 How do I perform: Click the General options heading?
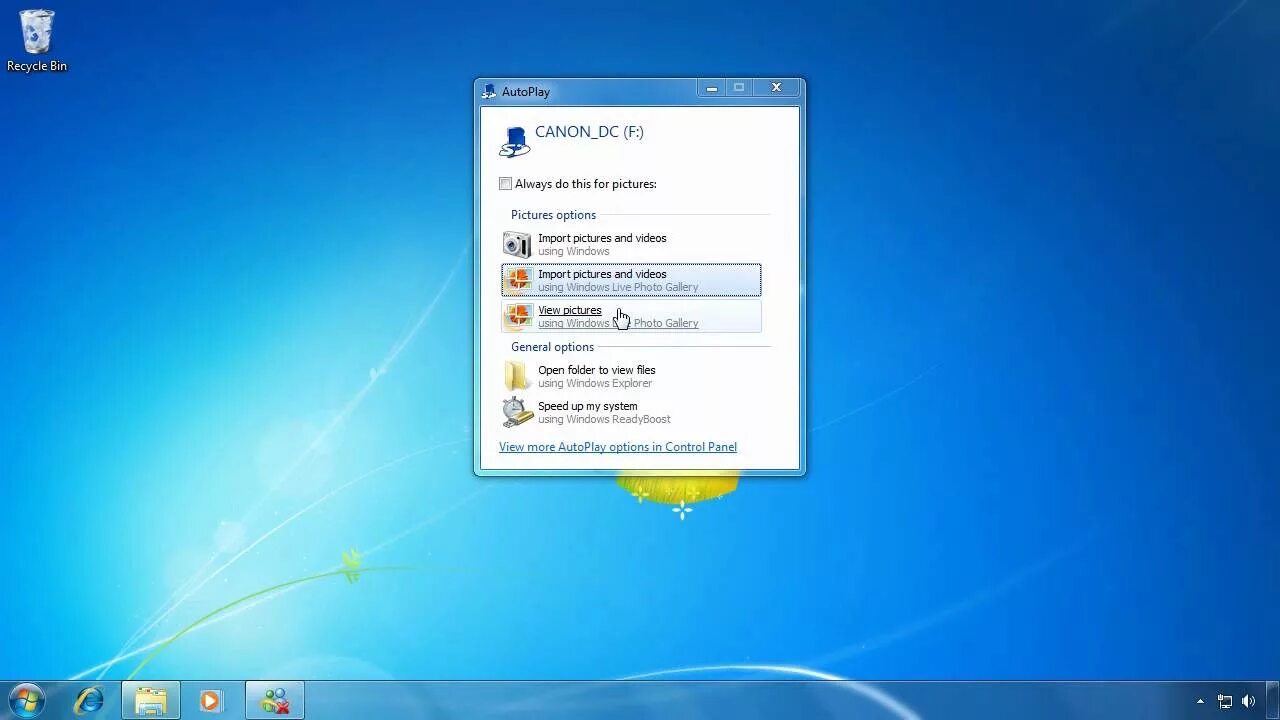click(552, 347)
